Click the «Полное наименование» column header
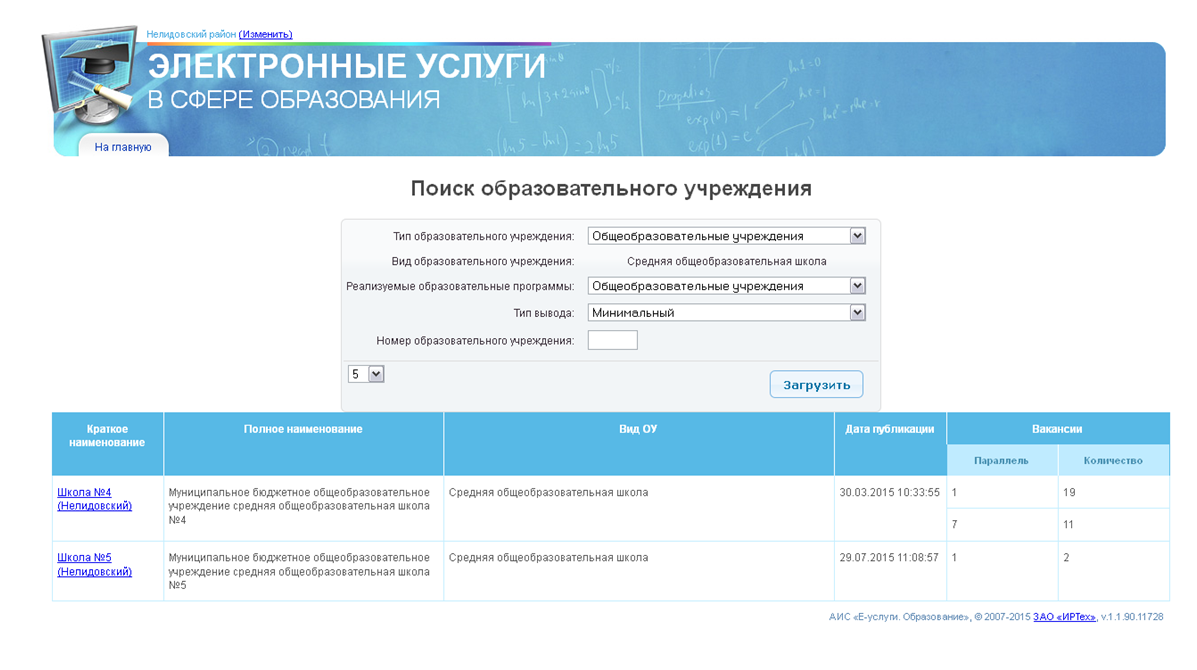1197x670 pixels. point(303,429)
